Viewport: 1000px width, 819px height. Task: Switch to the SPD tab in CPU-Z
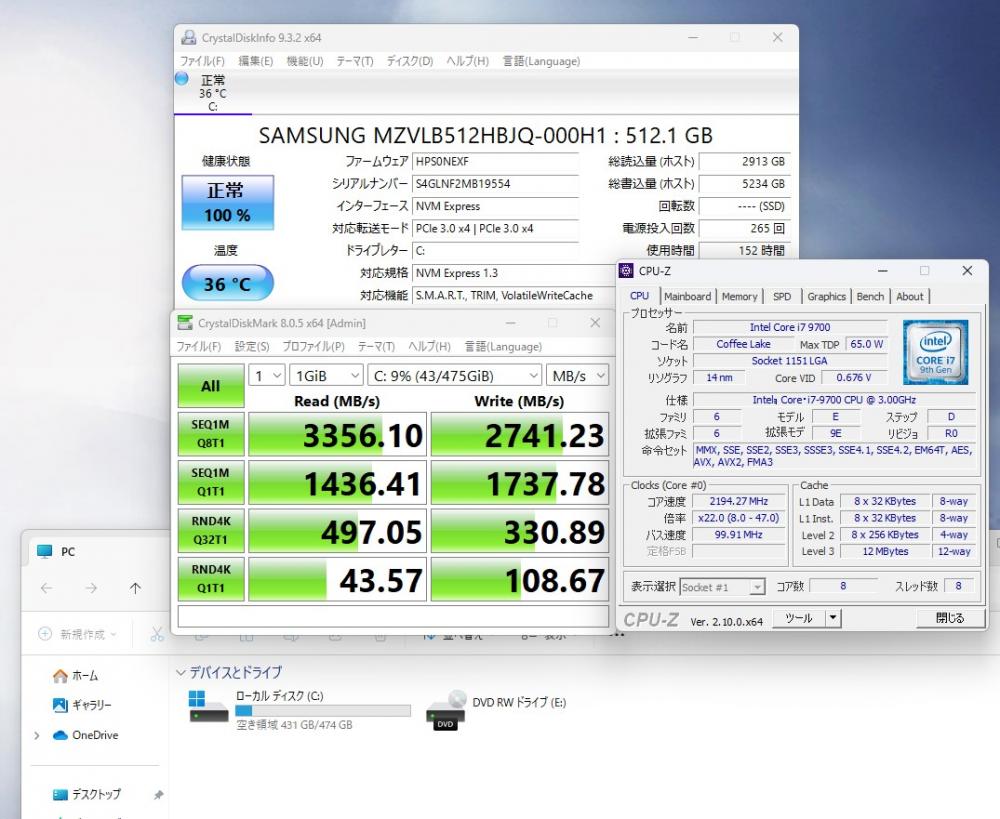click(782, 297)
